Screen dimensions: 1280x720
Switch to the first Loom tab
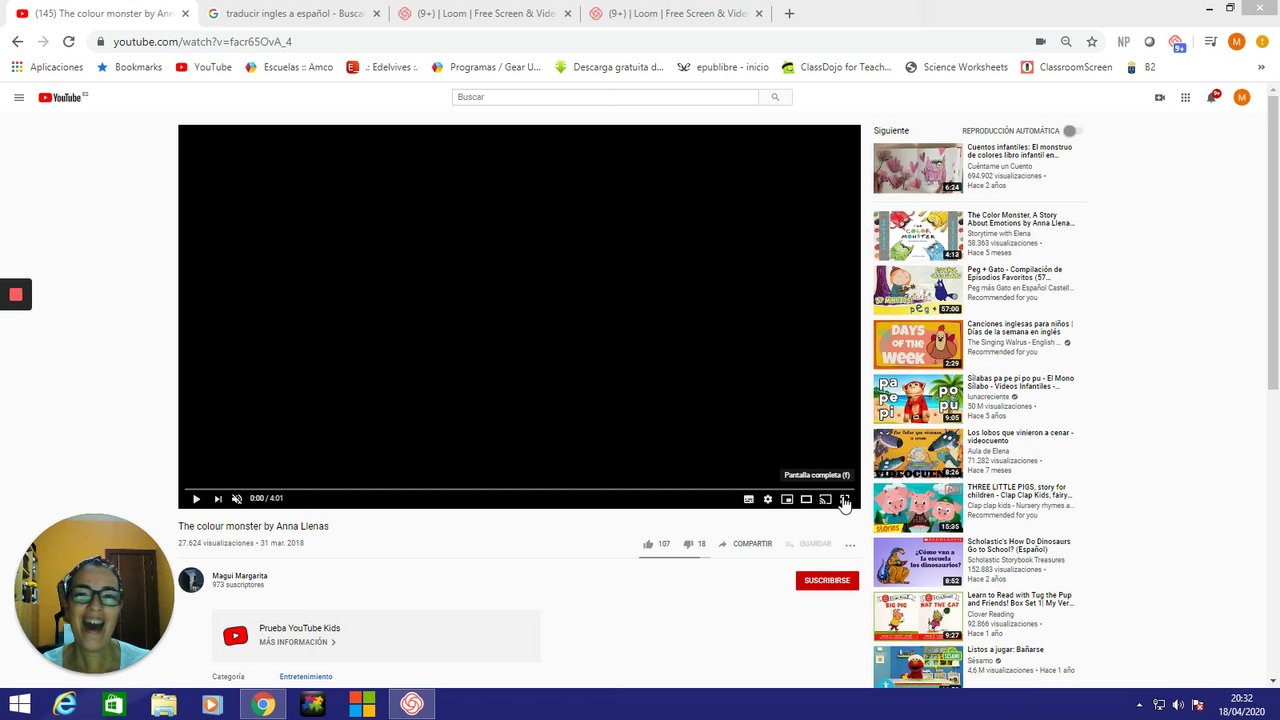484,14
